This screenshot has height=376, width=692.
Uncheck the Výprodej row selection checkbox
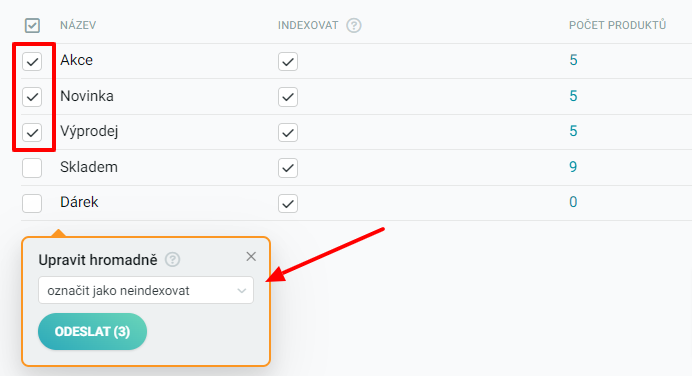point(32,132)
